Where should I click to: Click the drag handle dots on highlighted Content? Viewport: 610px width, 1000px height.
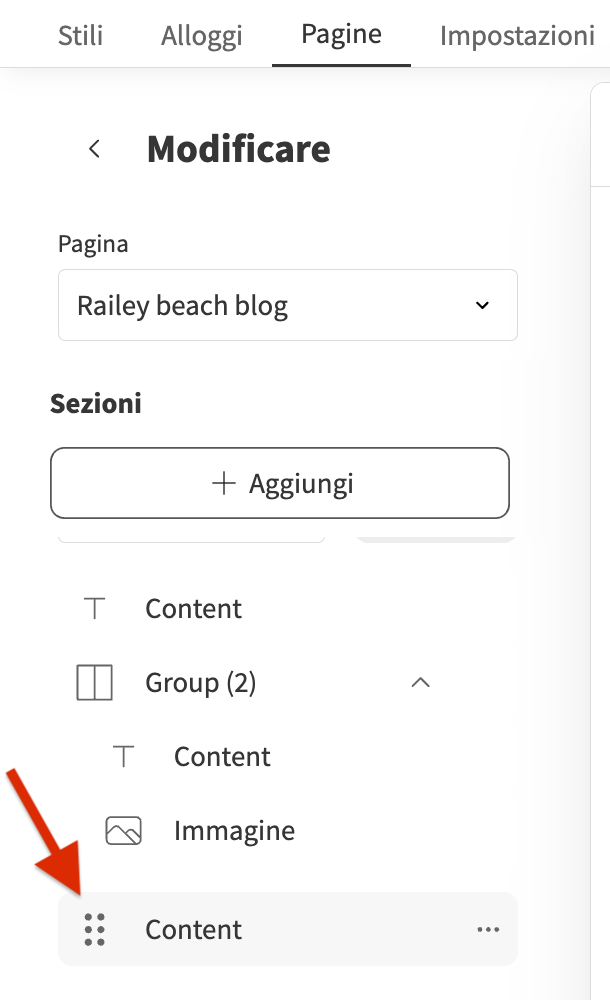[94, 929]
